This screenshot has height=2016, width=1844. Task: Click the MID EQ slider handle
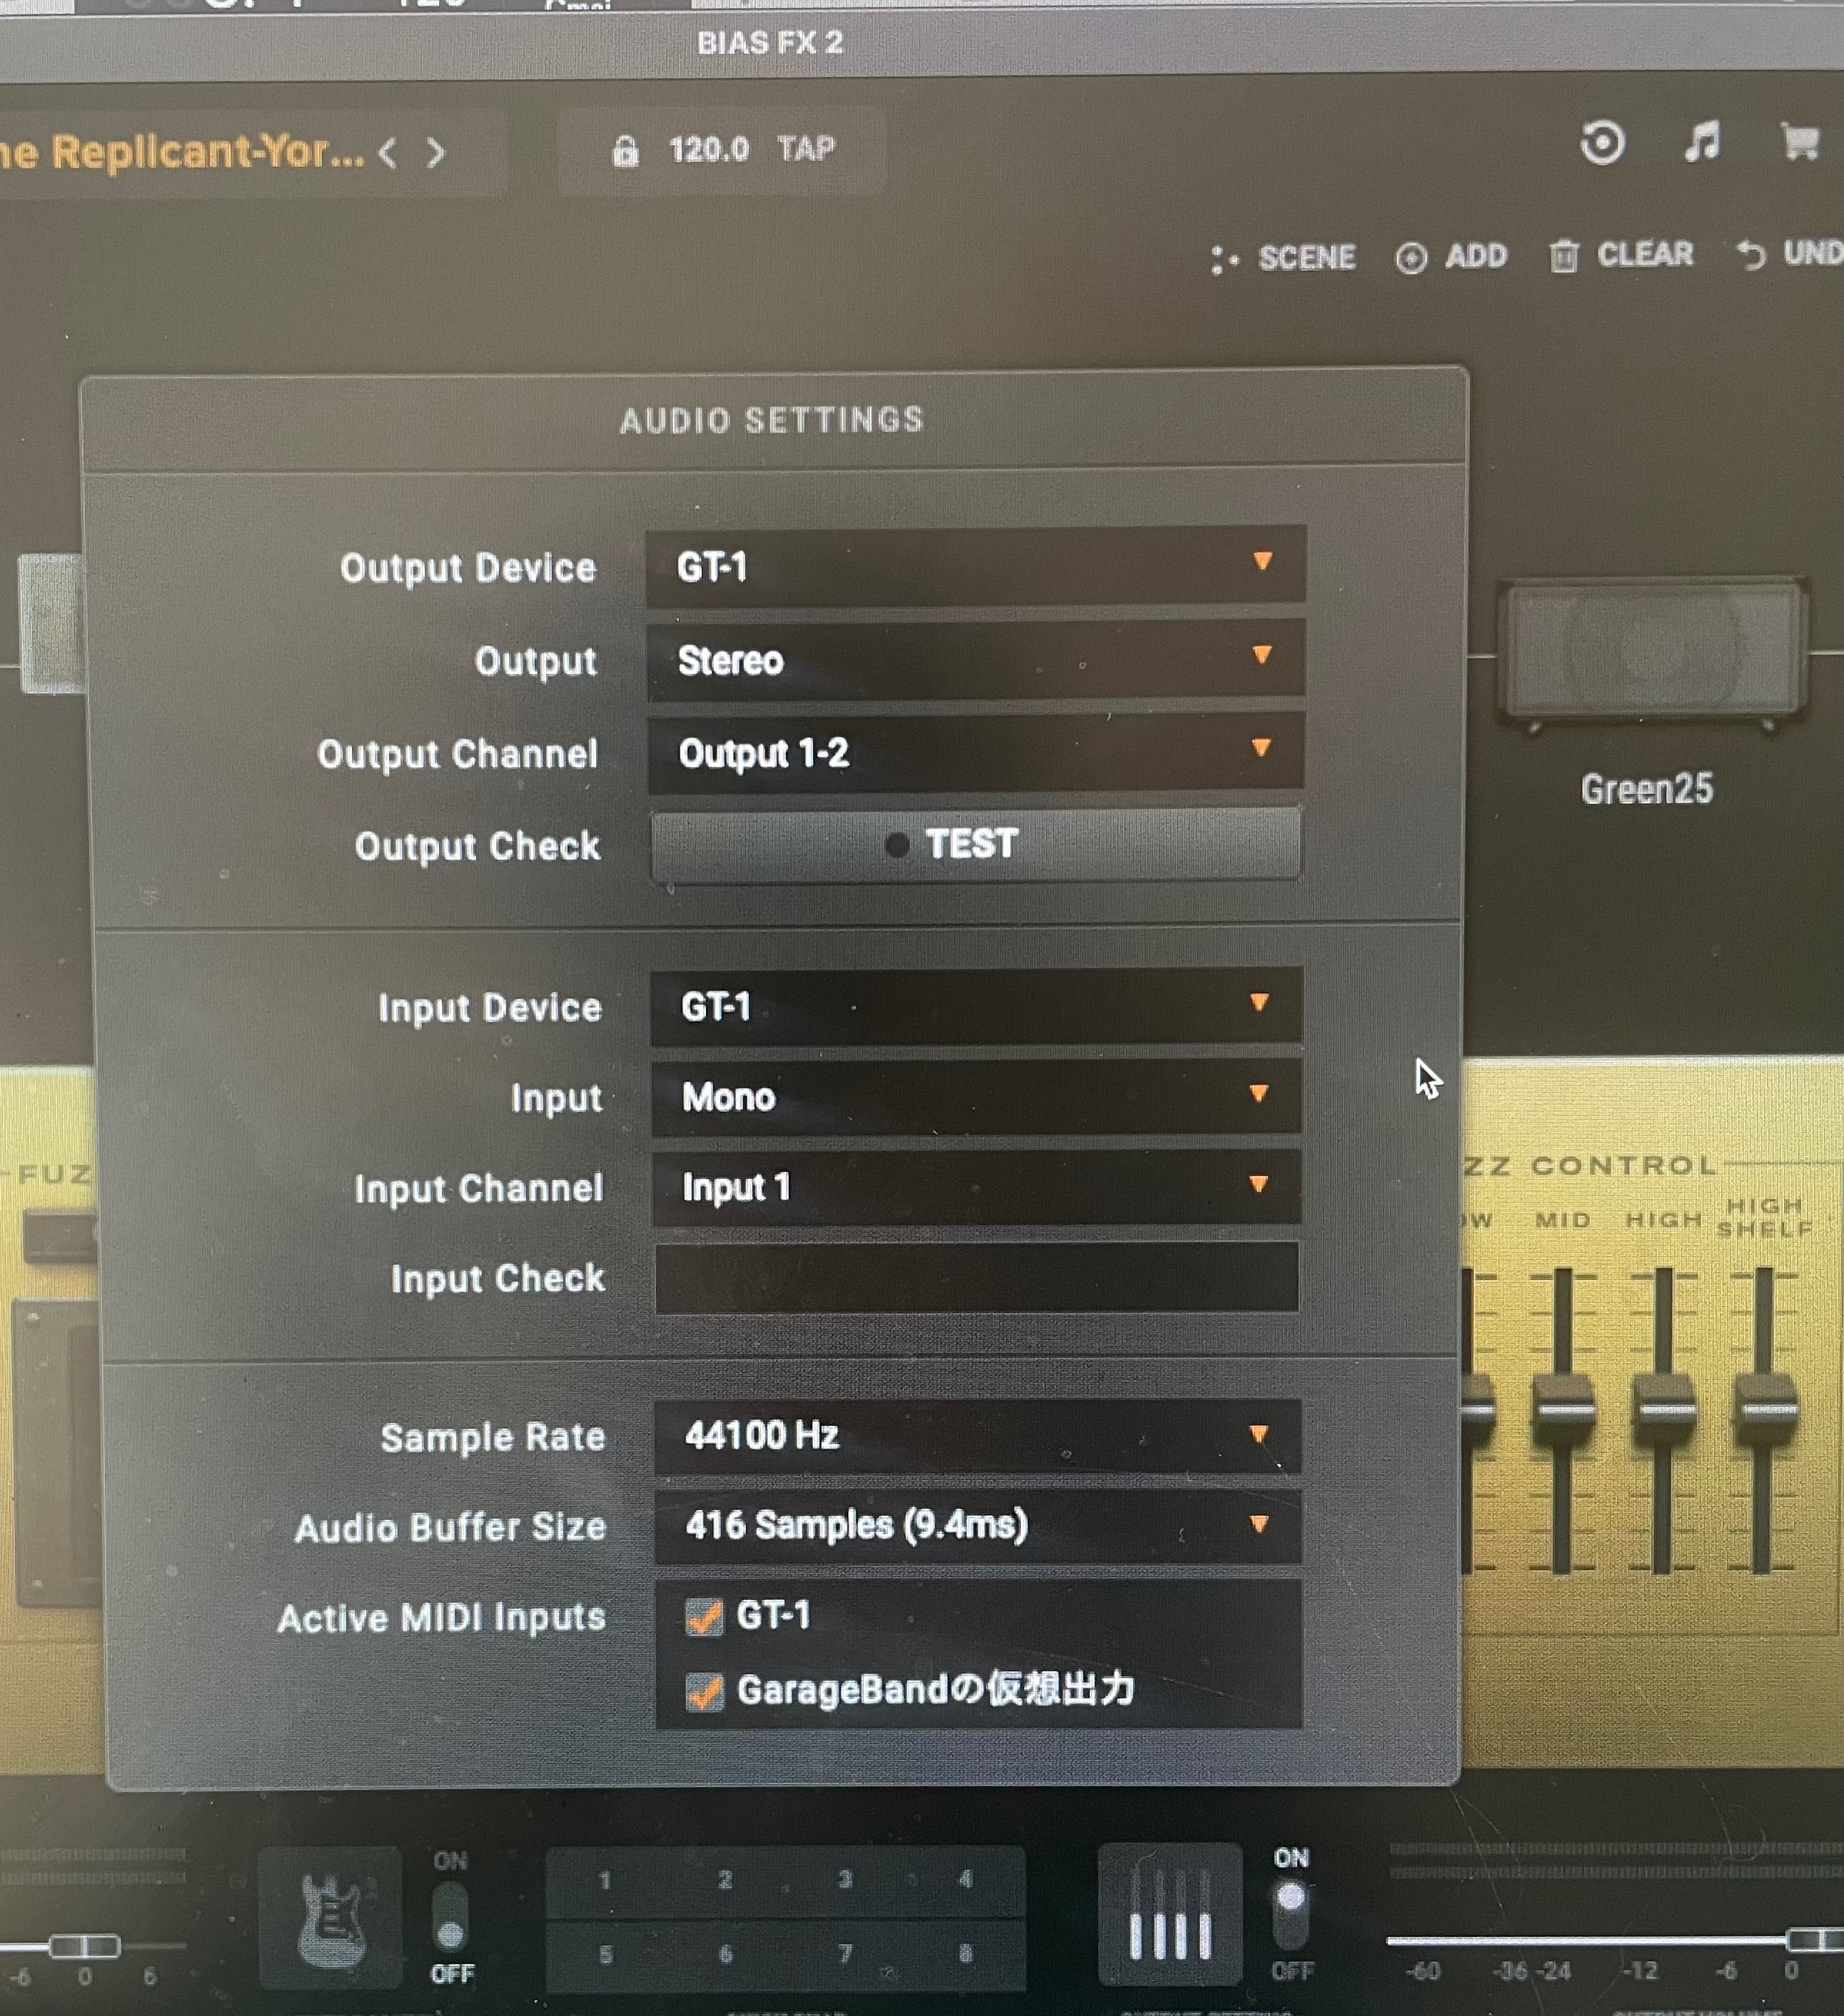click(x=1563, y=1409)
